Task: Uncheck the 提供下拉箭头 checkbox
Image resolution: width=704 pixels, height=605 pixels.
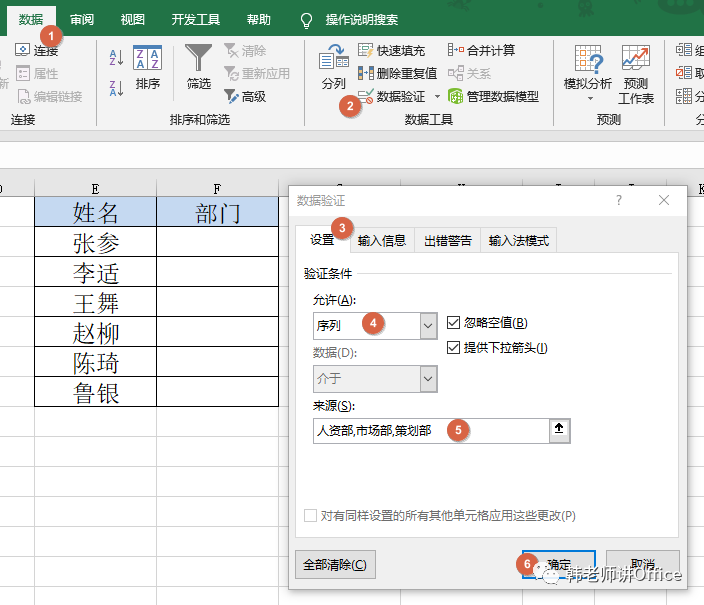Action: click(454, 348)
